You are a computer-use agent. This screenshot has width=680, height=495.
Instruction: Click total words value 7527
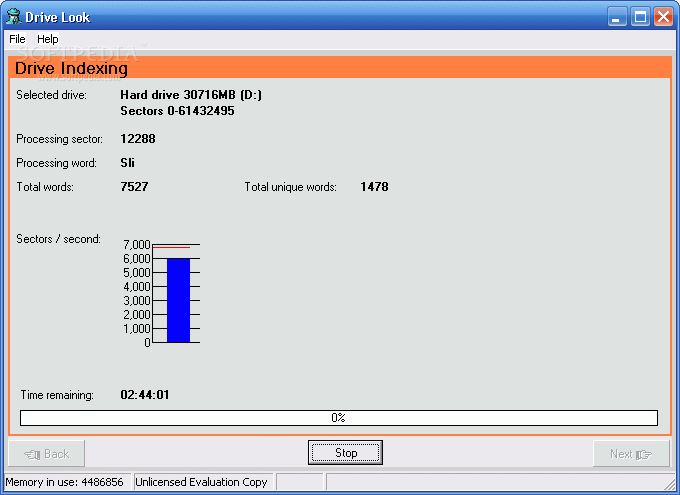134,187
